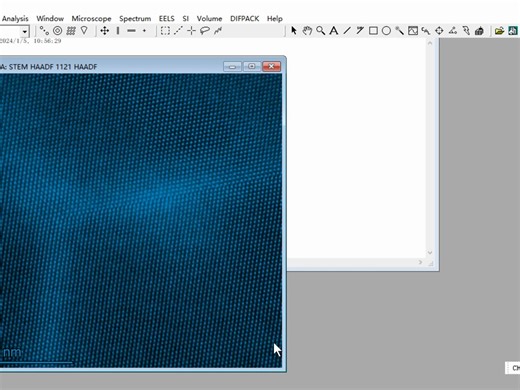
Task: Select the line annotation tool
Action: click(x=347, y=31)
